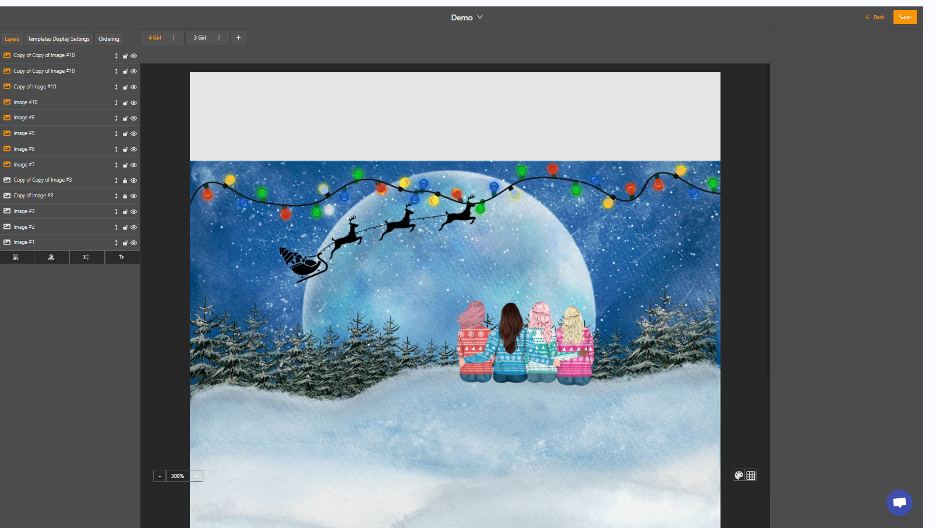Unlock the Copy of Image #3 layer

pyautogui.click(x=125, y=196)
